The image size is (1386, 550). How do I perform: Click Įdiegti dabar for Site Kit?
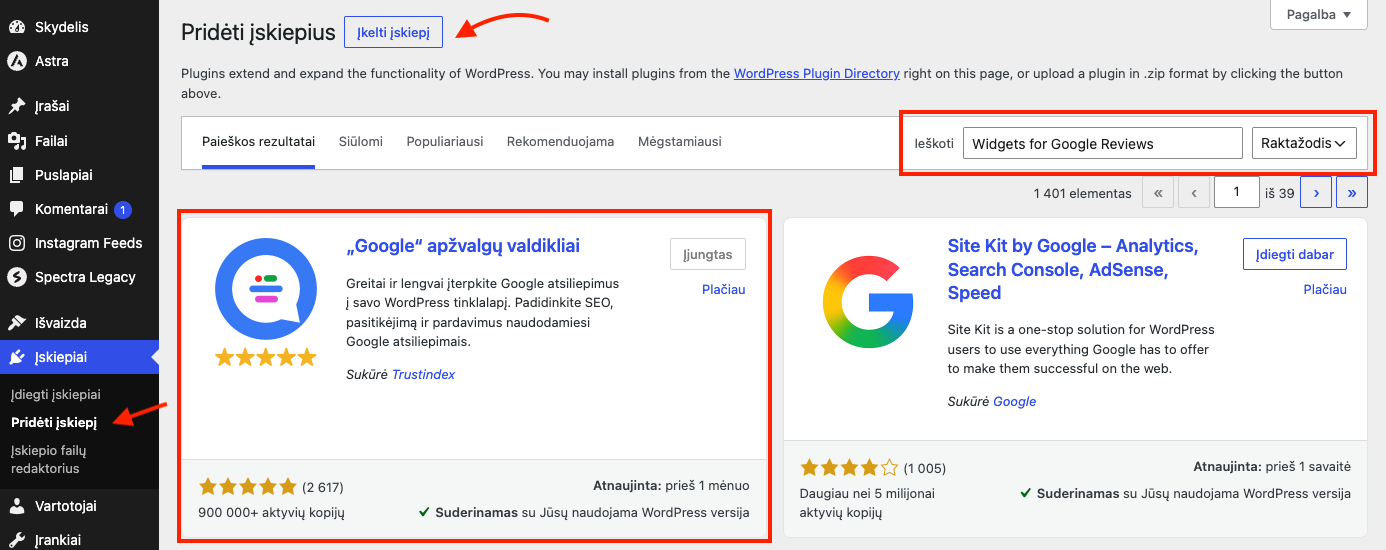[x=1295, y=254]
